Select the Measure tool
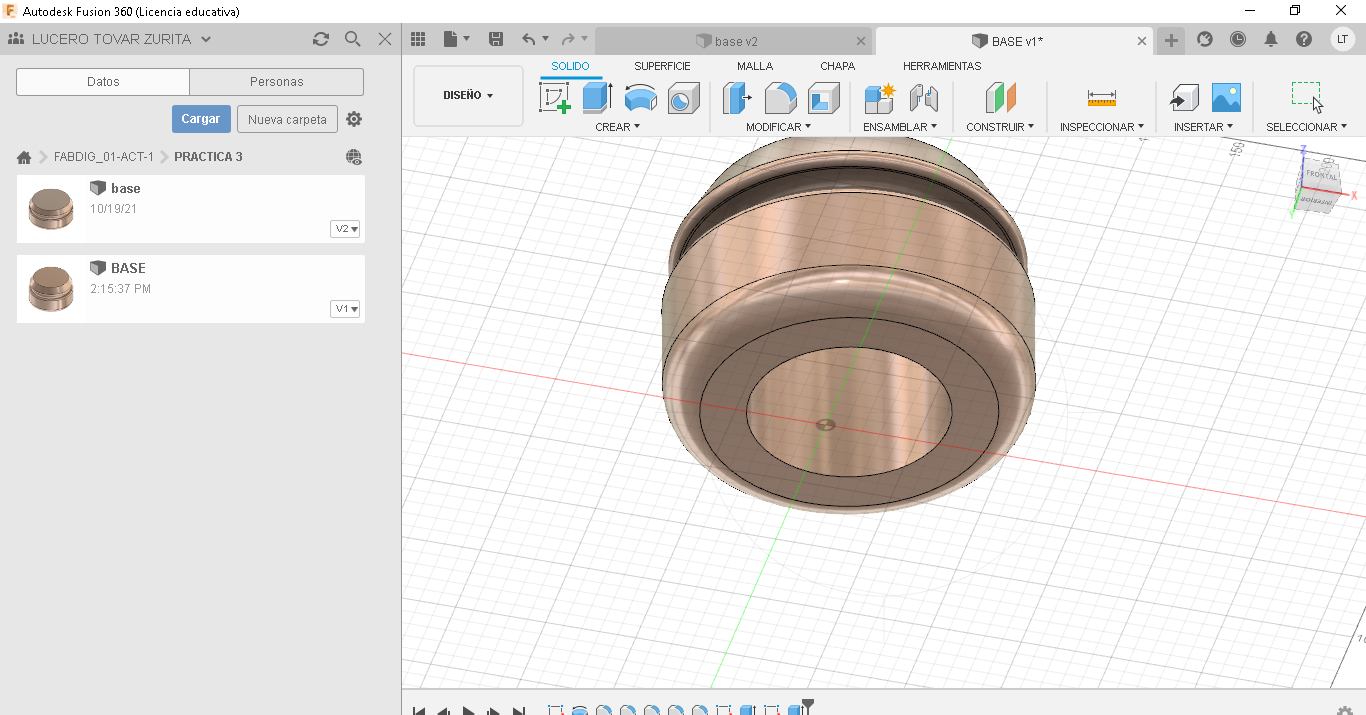 tap(1101, 98)
